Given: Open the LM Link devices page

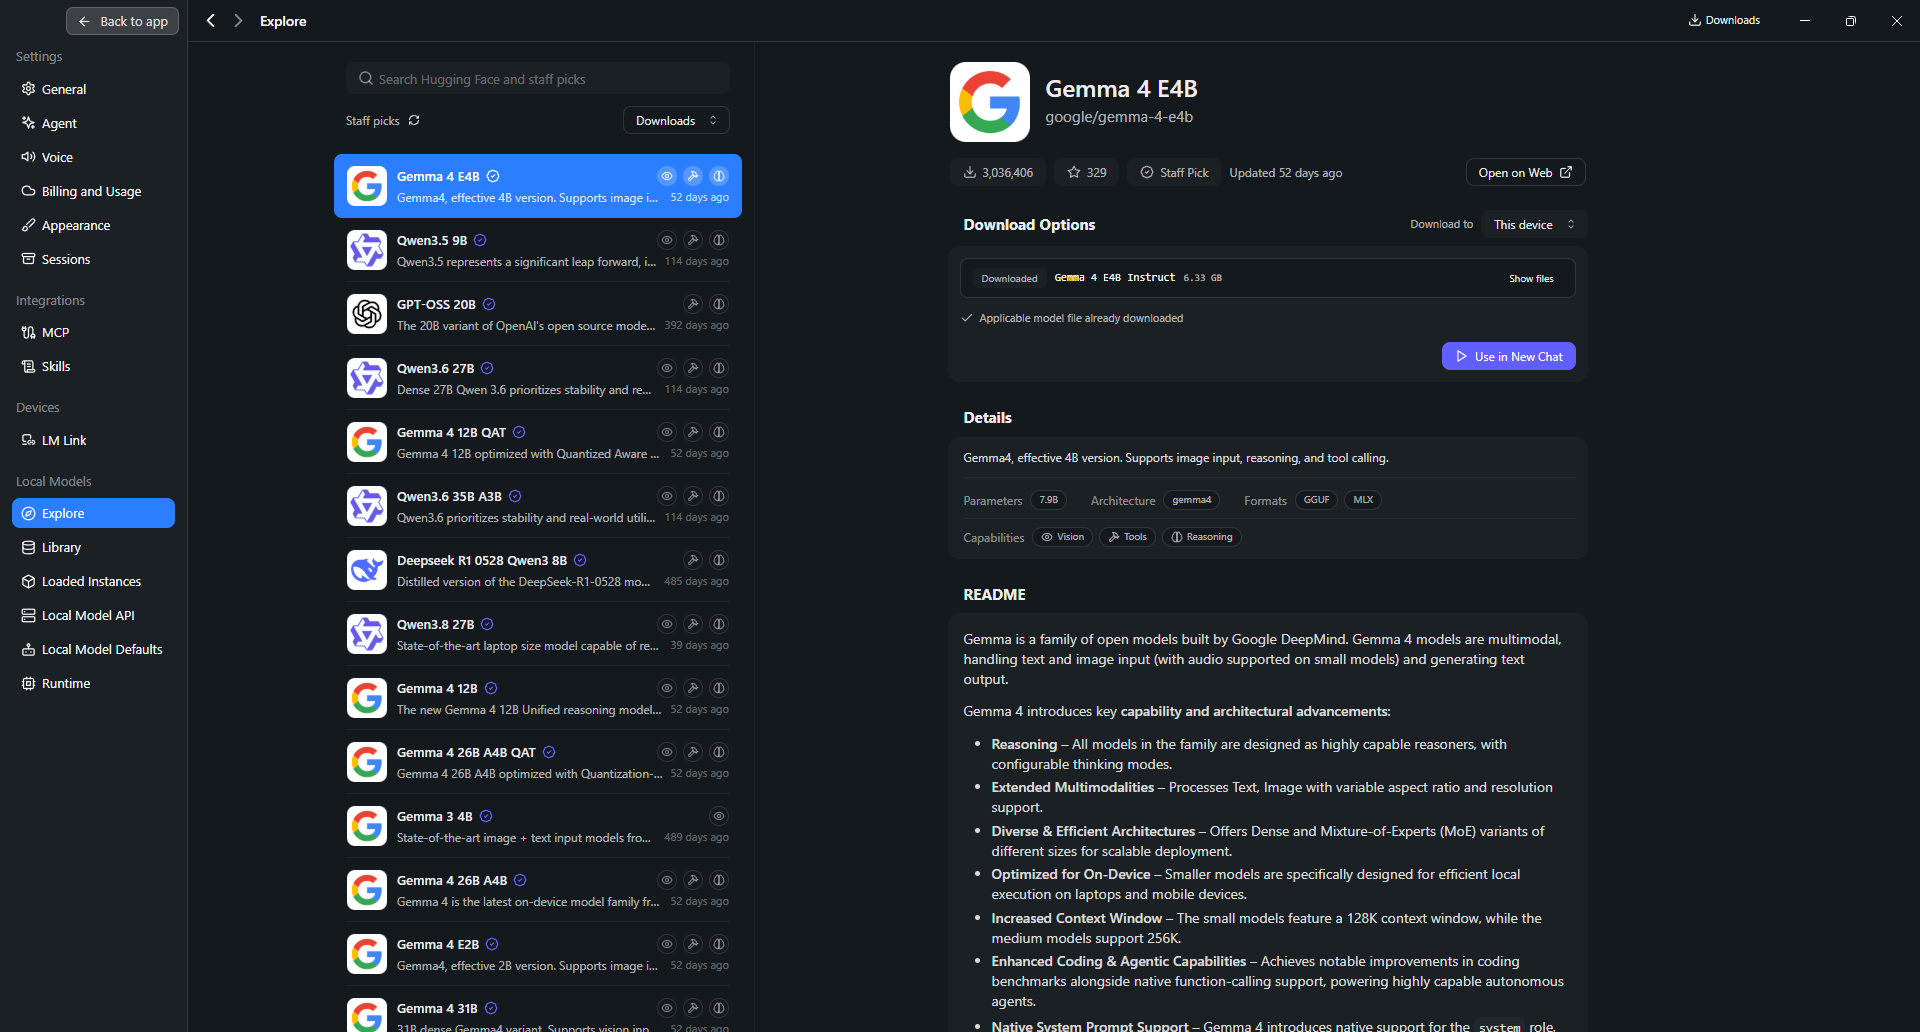Looking at the screenshot, I should (93, 440).
